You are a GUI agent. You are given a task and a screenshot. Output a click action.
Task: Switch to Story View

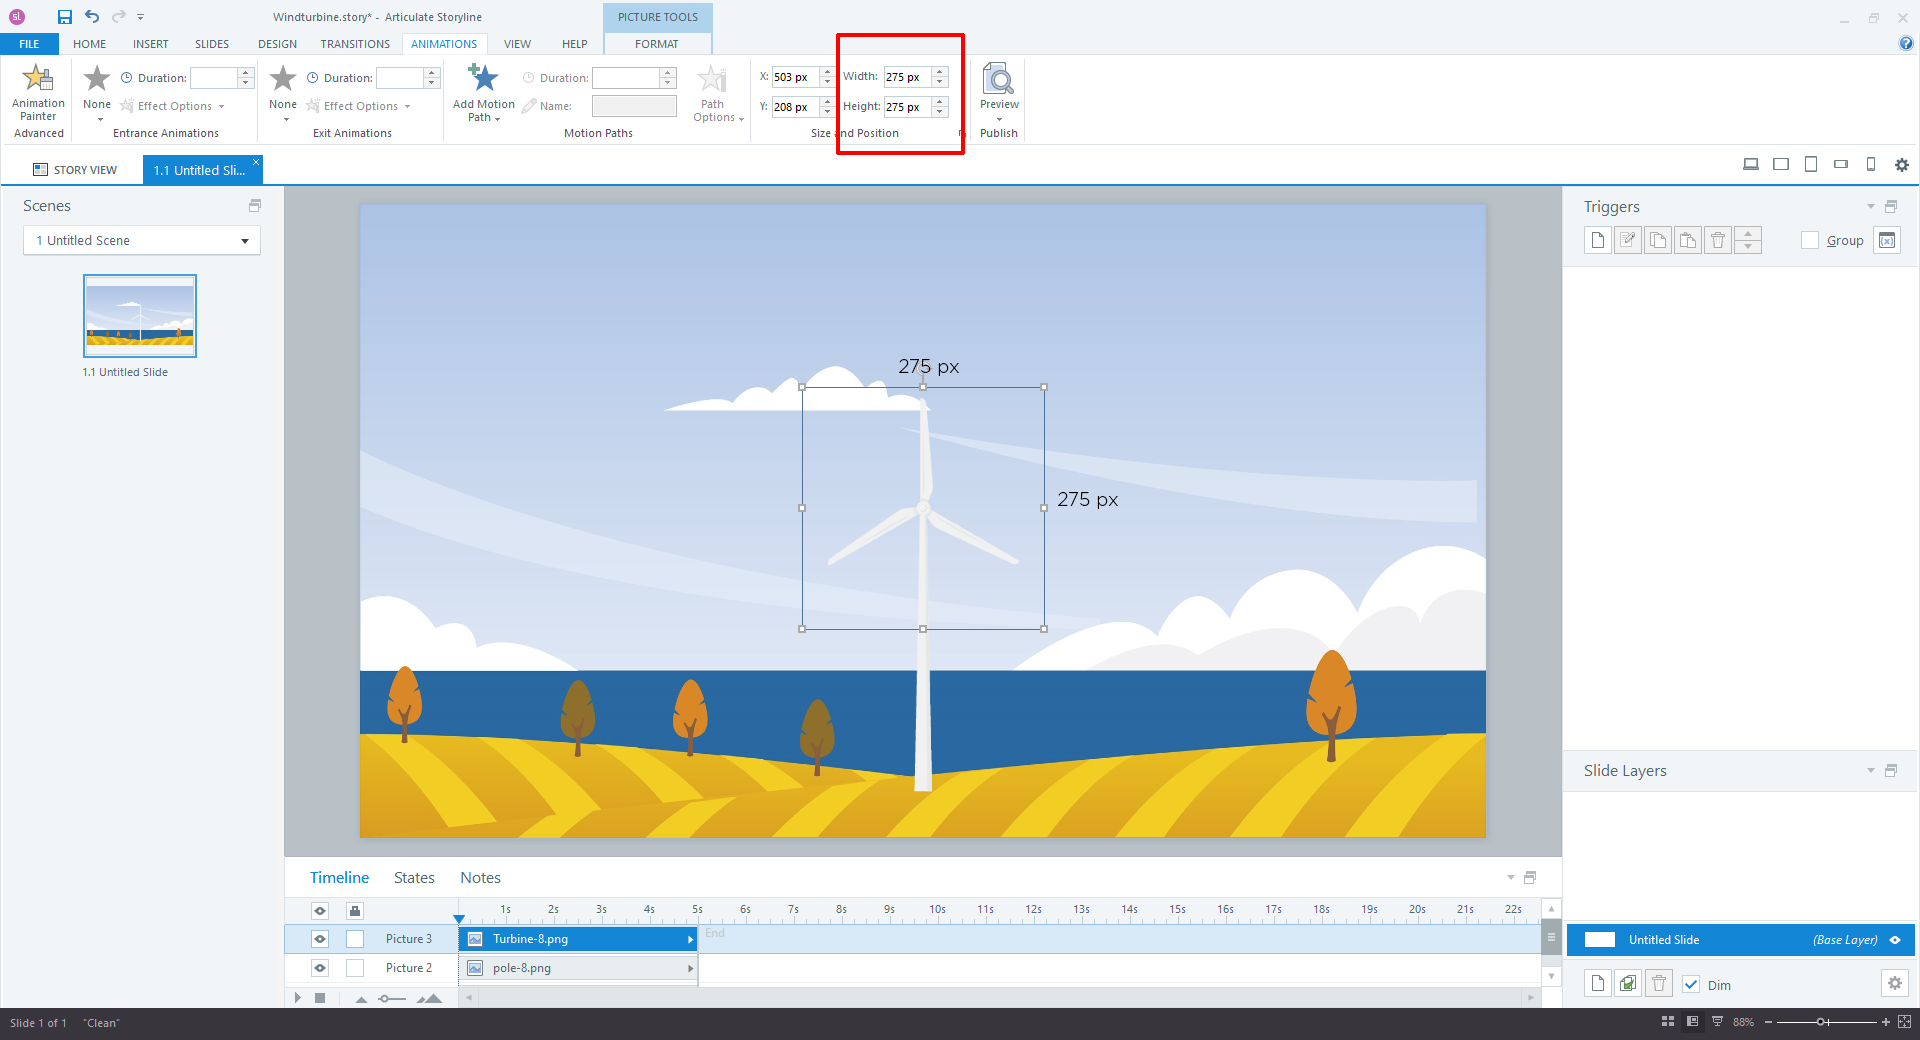click(75, 170)
